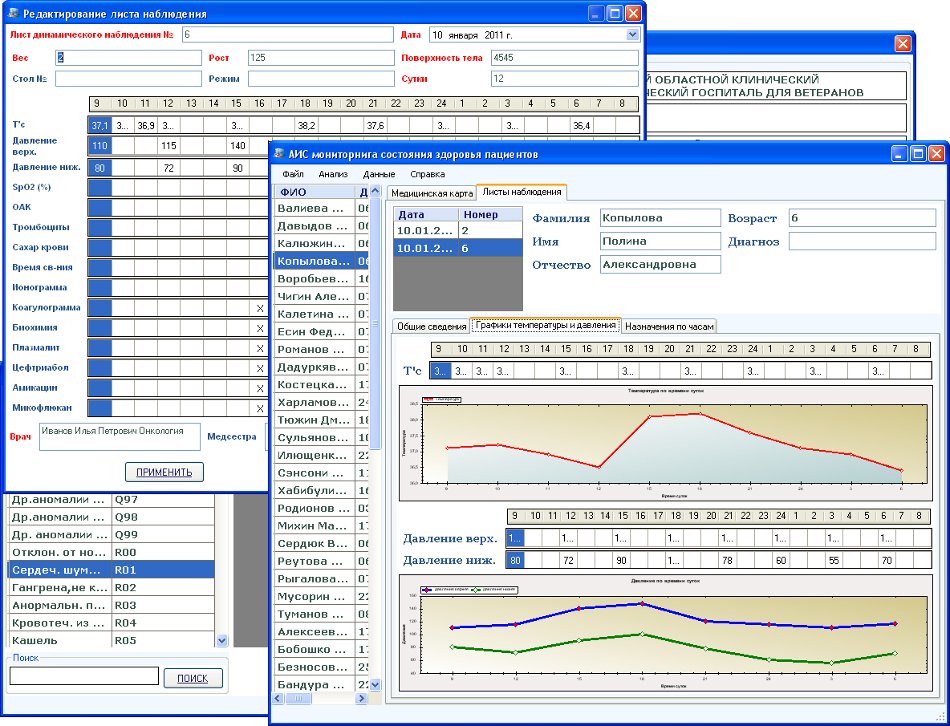Toggle the X mark in the Плазмалит row

click(x=260, y=348)
